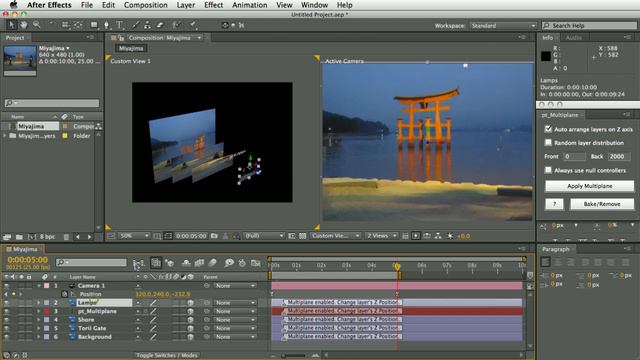Viewport: 640px width, 360px height.
Task: Select the Puppet Pin tool
Action: tap(193, 25)
